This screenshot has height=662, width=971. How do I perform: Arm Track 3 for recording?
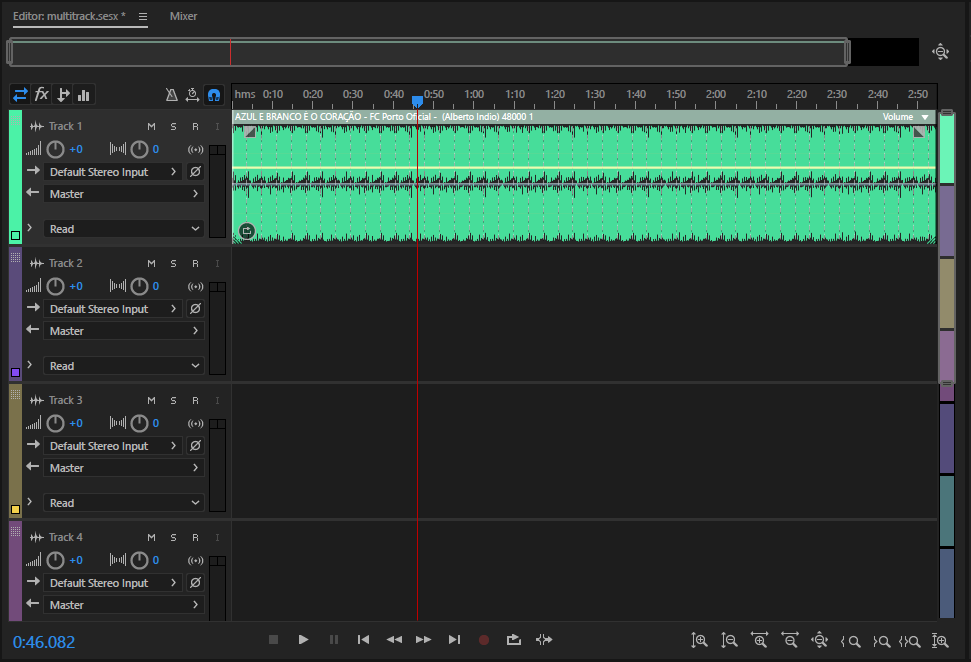tap(195, 400)
